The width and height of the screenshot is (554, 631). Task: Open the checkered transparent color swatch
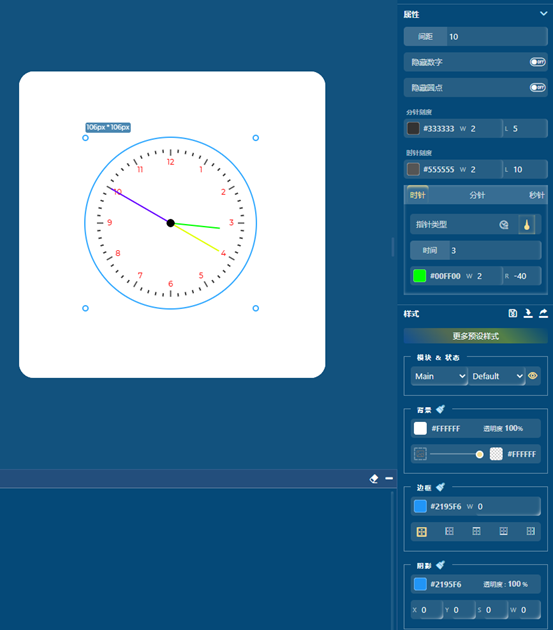click(x=496, y=454)
